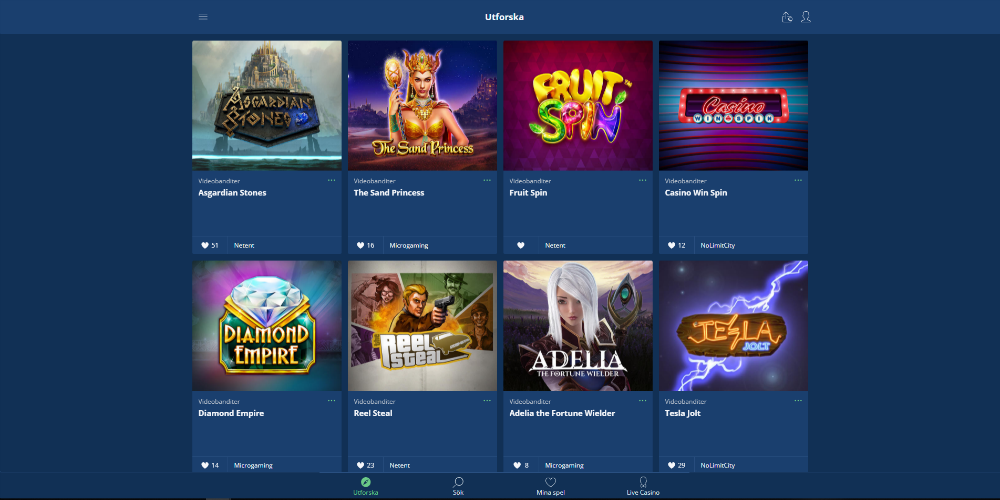Click Videobanditer label above Asgardian Stones

(219, 181)
